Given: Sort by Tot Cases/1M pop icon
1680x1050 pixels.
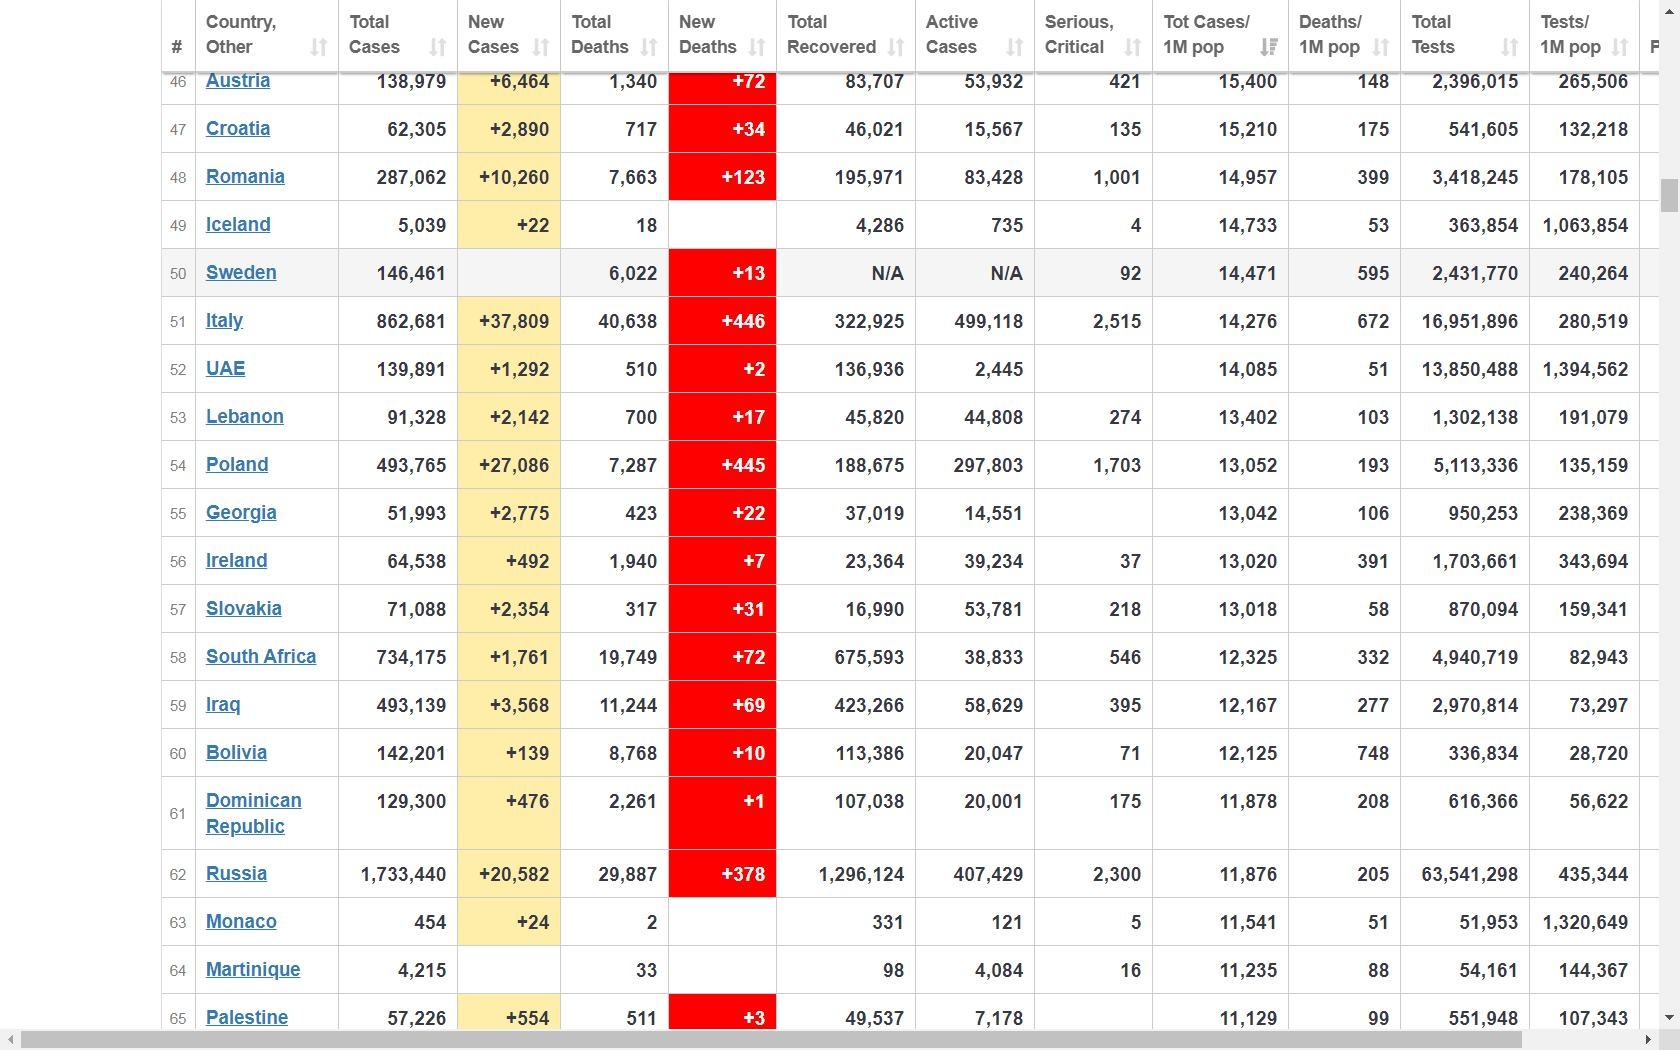Looking at the screenshot, I should click(1269, 47).
